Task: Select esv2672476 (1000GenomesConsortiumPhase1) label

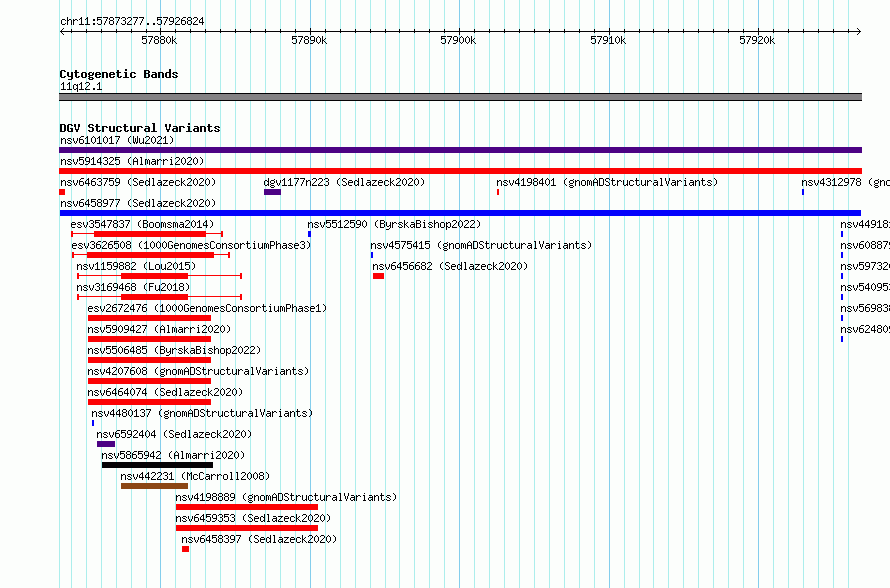Action: click(207, 308)
